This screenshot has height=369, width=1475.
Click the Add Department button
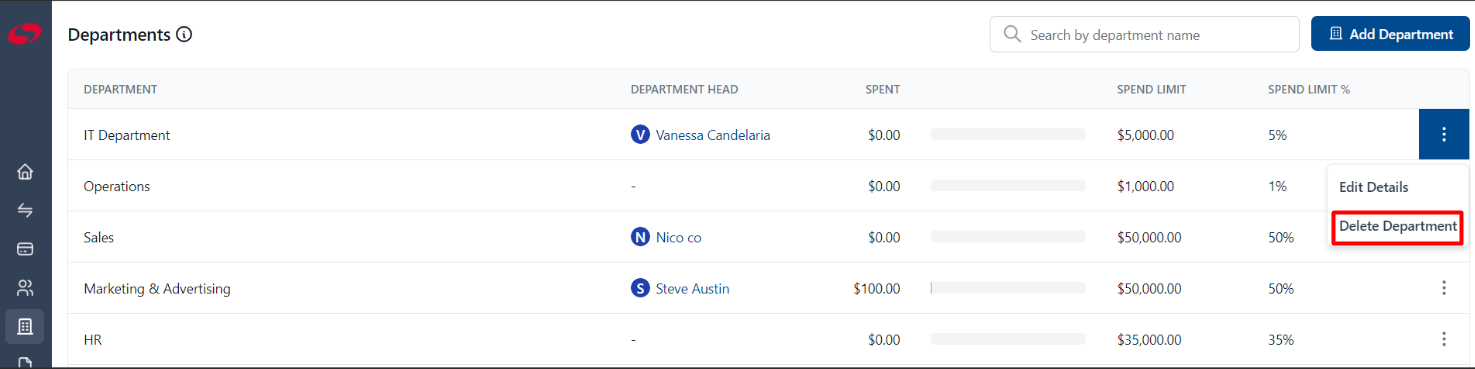point(1390,34)
